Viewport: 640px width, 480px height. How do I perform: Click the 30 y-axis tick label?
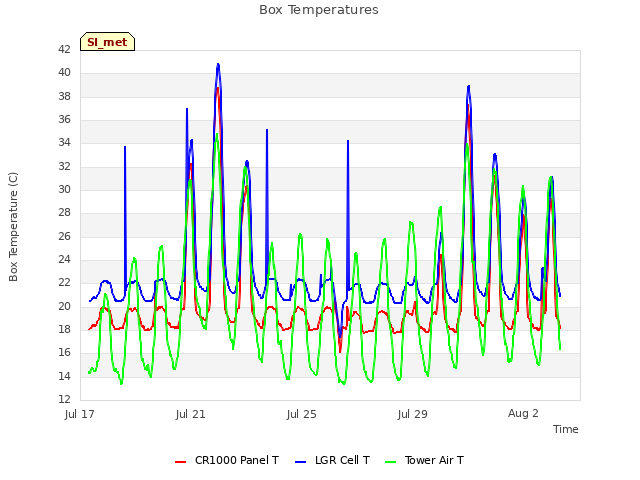pyautogui.click(x=64, y=189)
